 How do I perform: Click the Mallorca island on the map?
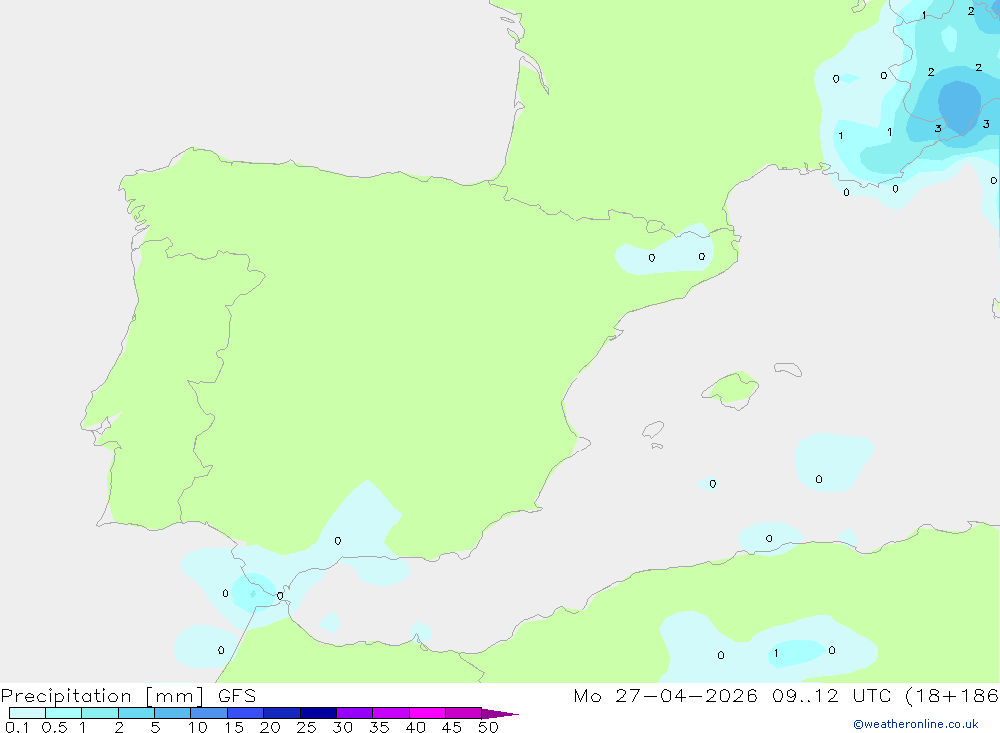(731, 389)
